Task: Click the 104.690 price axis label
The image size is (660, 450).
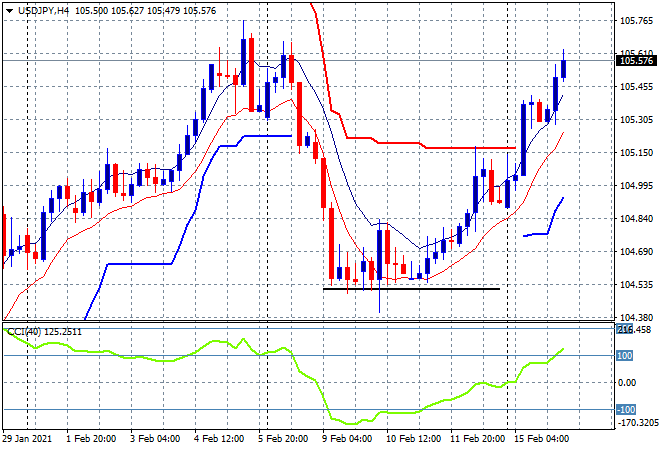Action: point(636,252)
